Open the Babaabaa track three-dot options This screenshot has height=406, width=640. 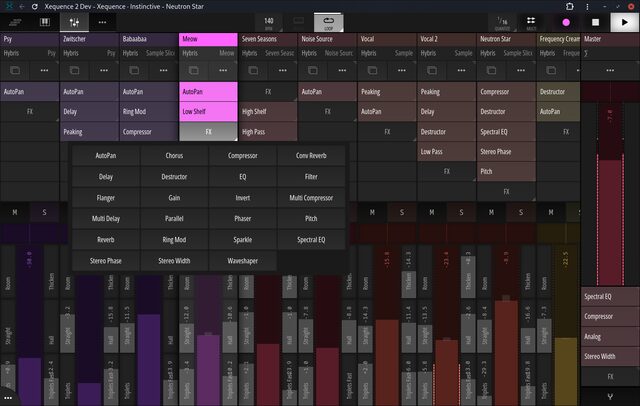(x=163, y=70)
